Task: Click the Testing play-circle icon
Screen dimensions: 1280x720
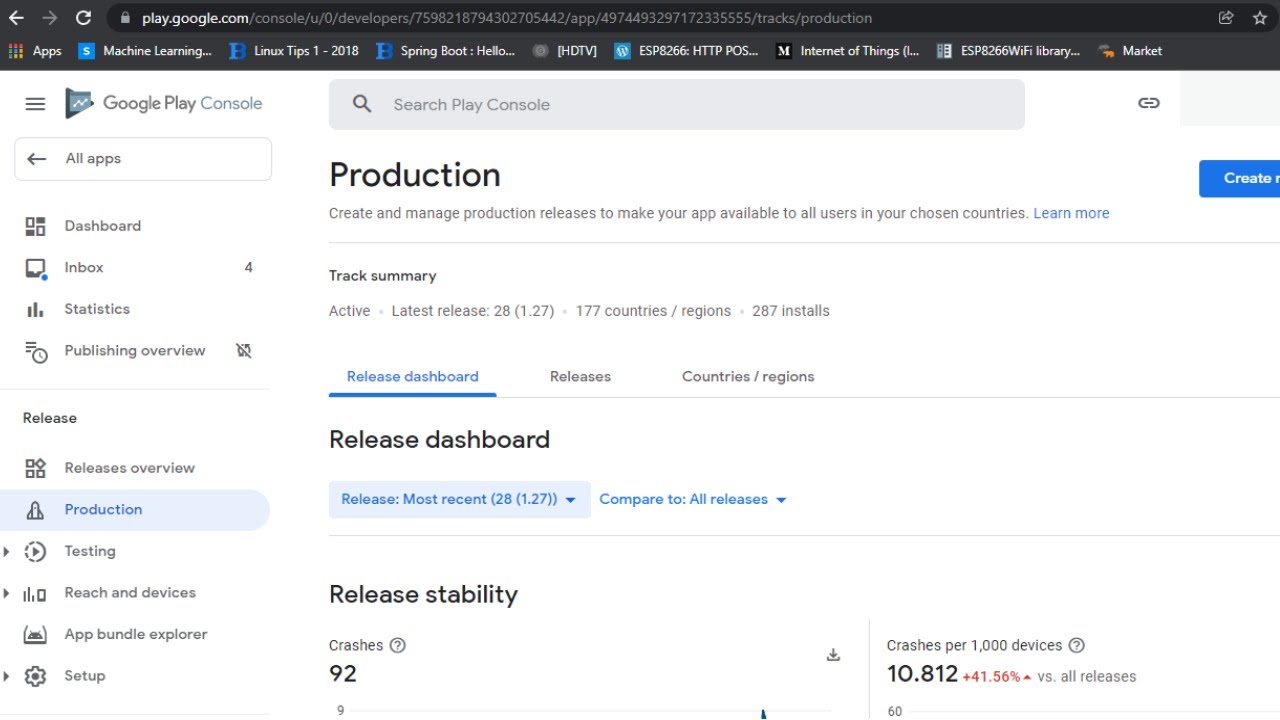Action: tap(35, 552)
